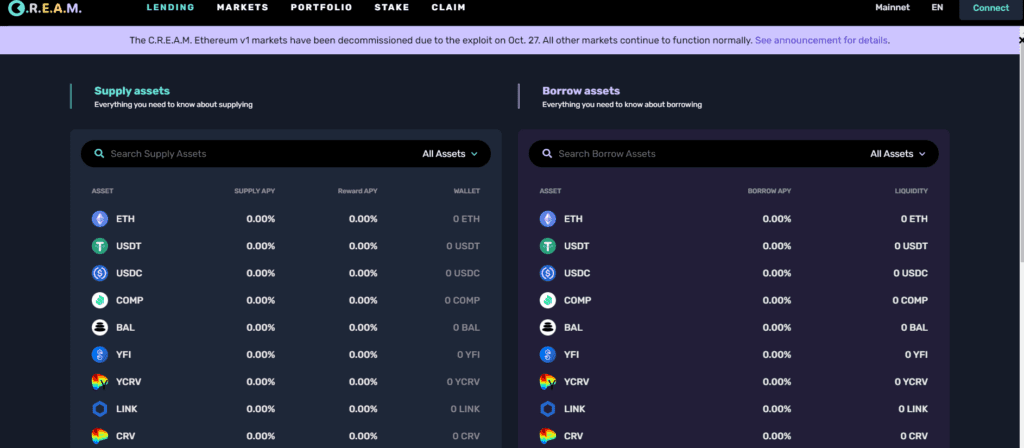Click 'Everything you need to know about supplying'
This screenshot has height=448, width=1024.
click(173, 104)
